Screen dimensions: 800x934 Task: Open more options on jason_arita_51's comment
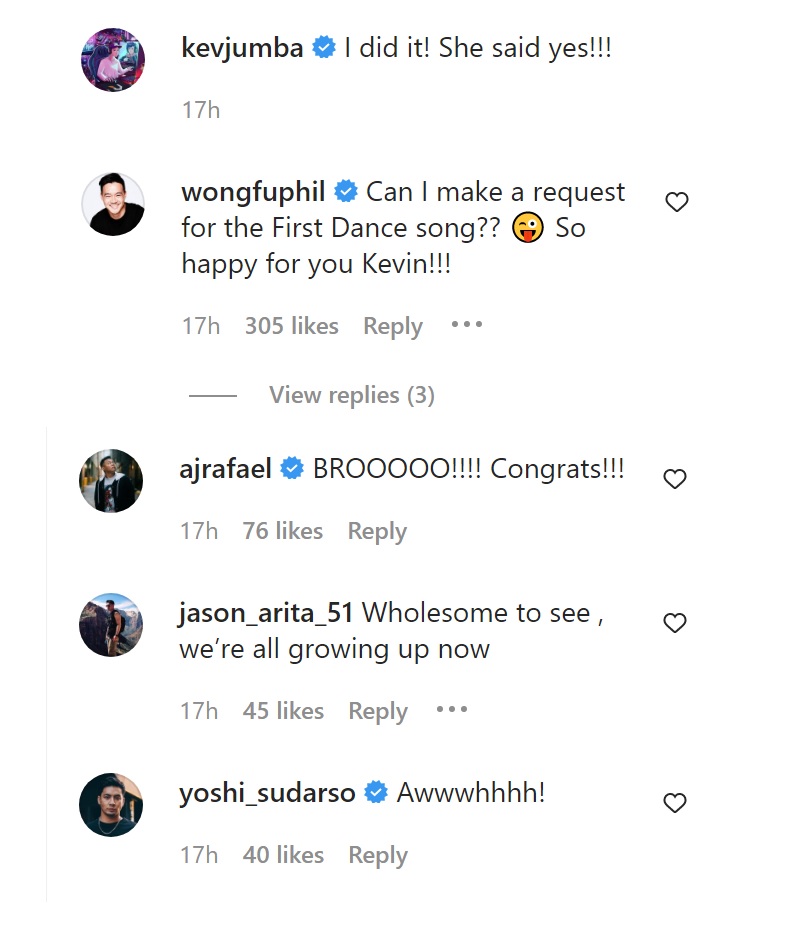tap(451, 710)
